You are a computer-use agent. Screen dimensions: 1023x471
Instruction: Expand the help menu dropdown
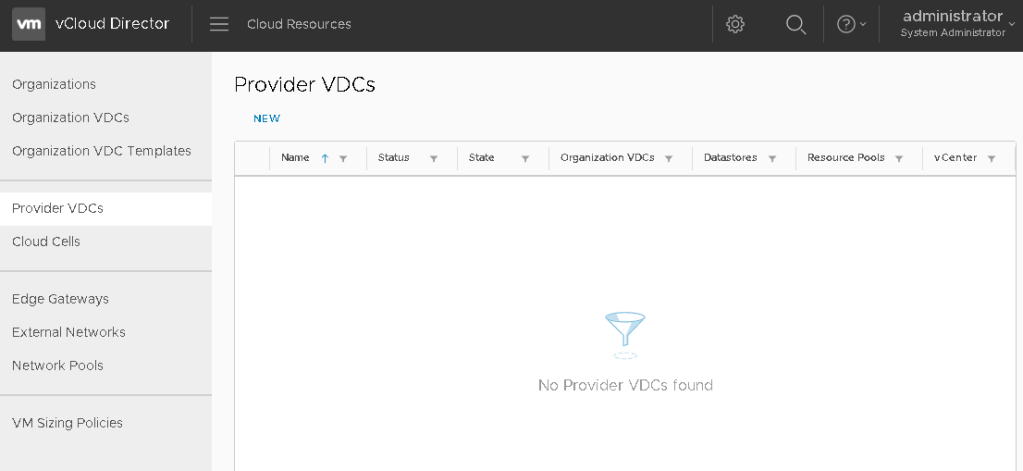[852, 24]
